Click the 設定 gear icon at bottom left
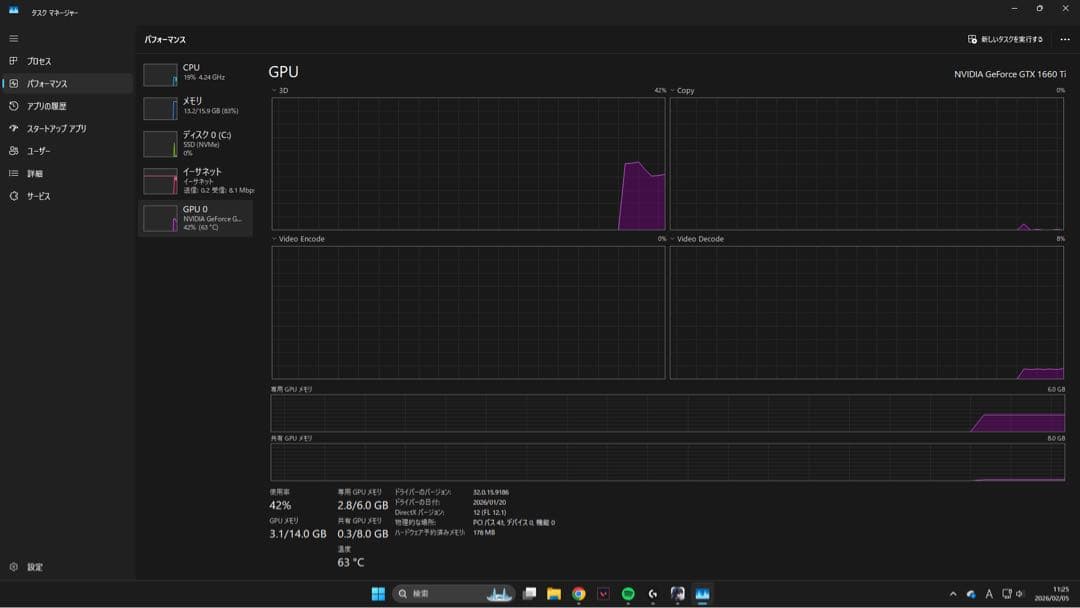The image size is (1080, 608). click(x=14, y=566)
